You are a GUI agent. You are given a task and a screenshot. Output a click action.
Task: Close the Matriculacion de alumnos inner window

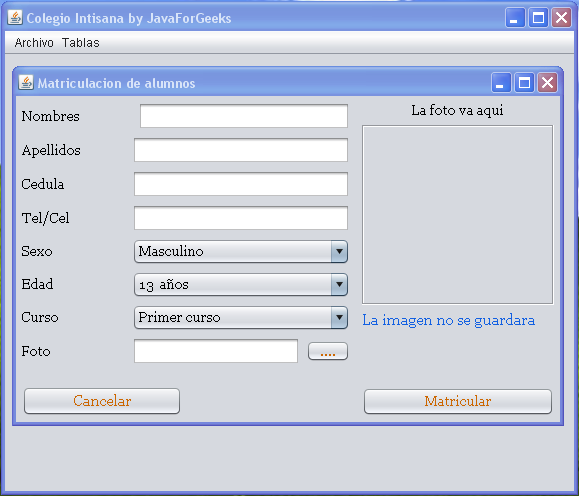547,82
